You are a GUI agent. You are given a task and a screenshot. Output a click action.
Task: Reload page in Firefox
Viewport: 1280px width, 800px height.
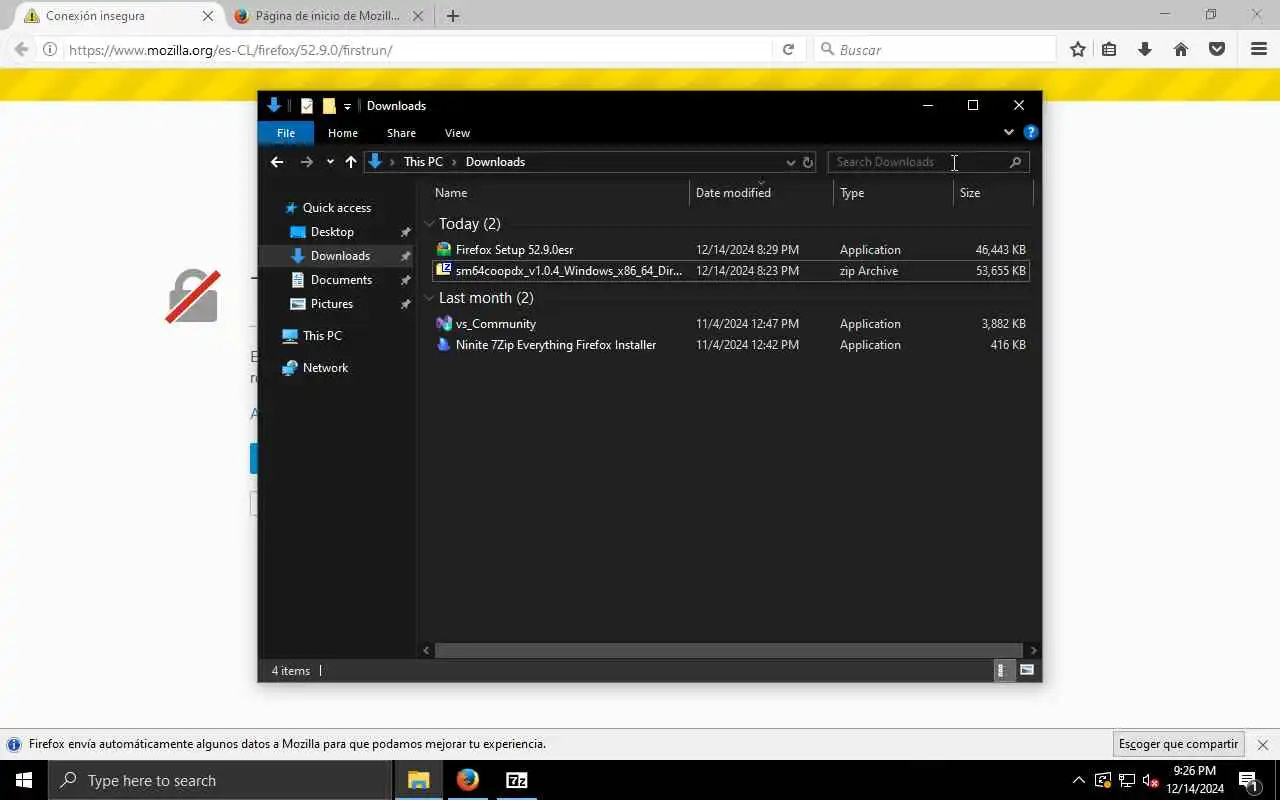(788, 49)
